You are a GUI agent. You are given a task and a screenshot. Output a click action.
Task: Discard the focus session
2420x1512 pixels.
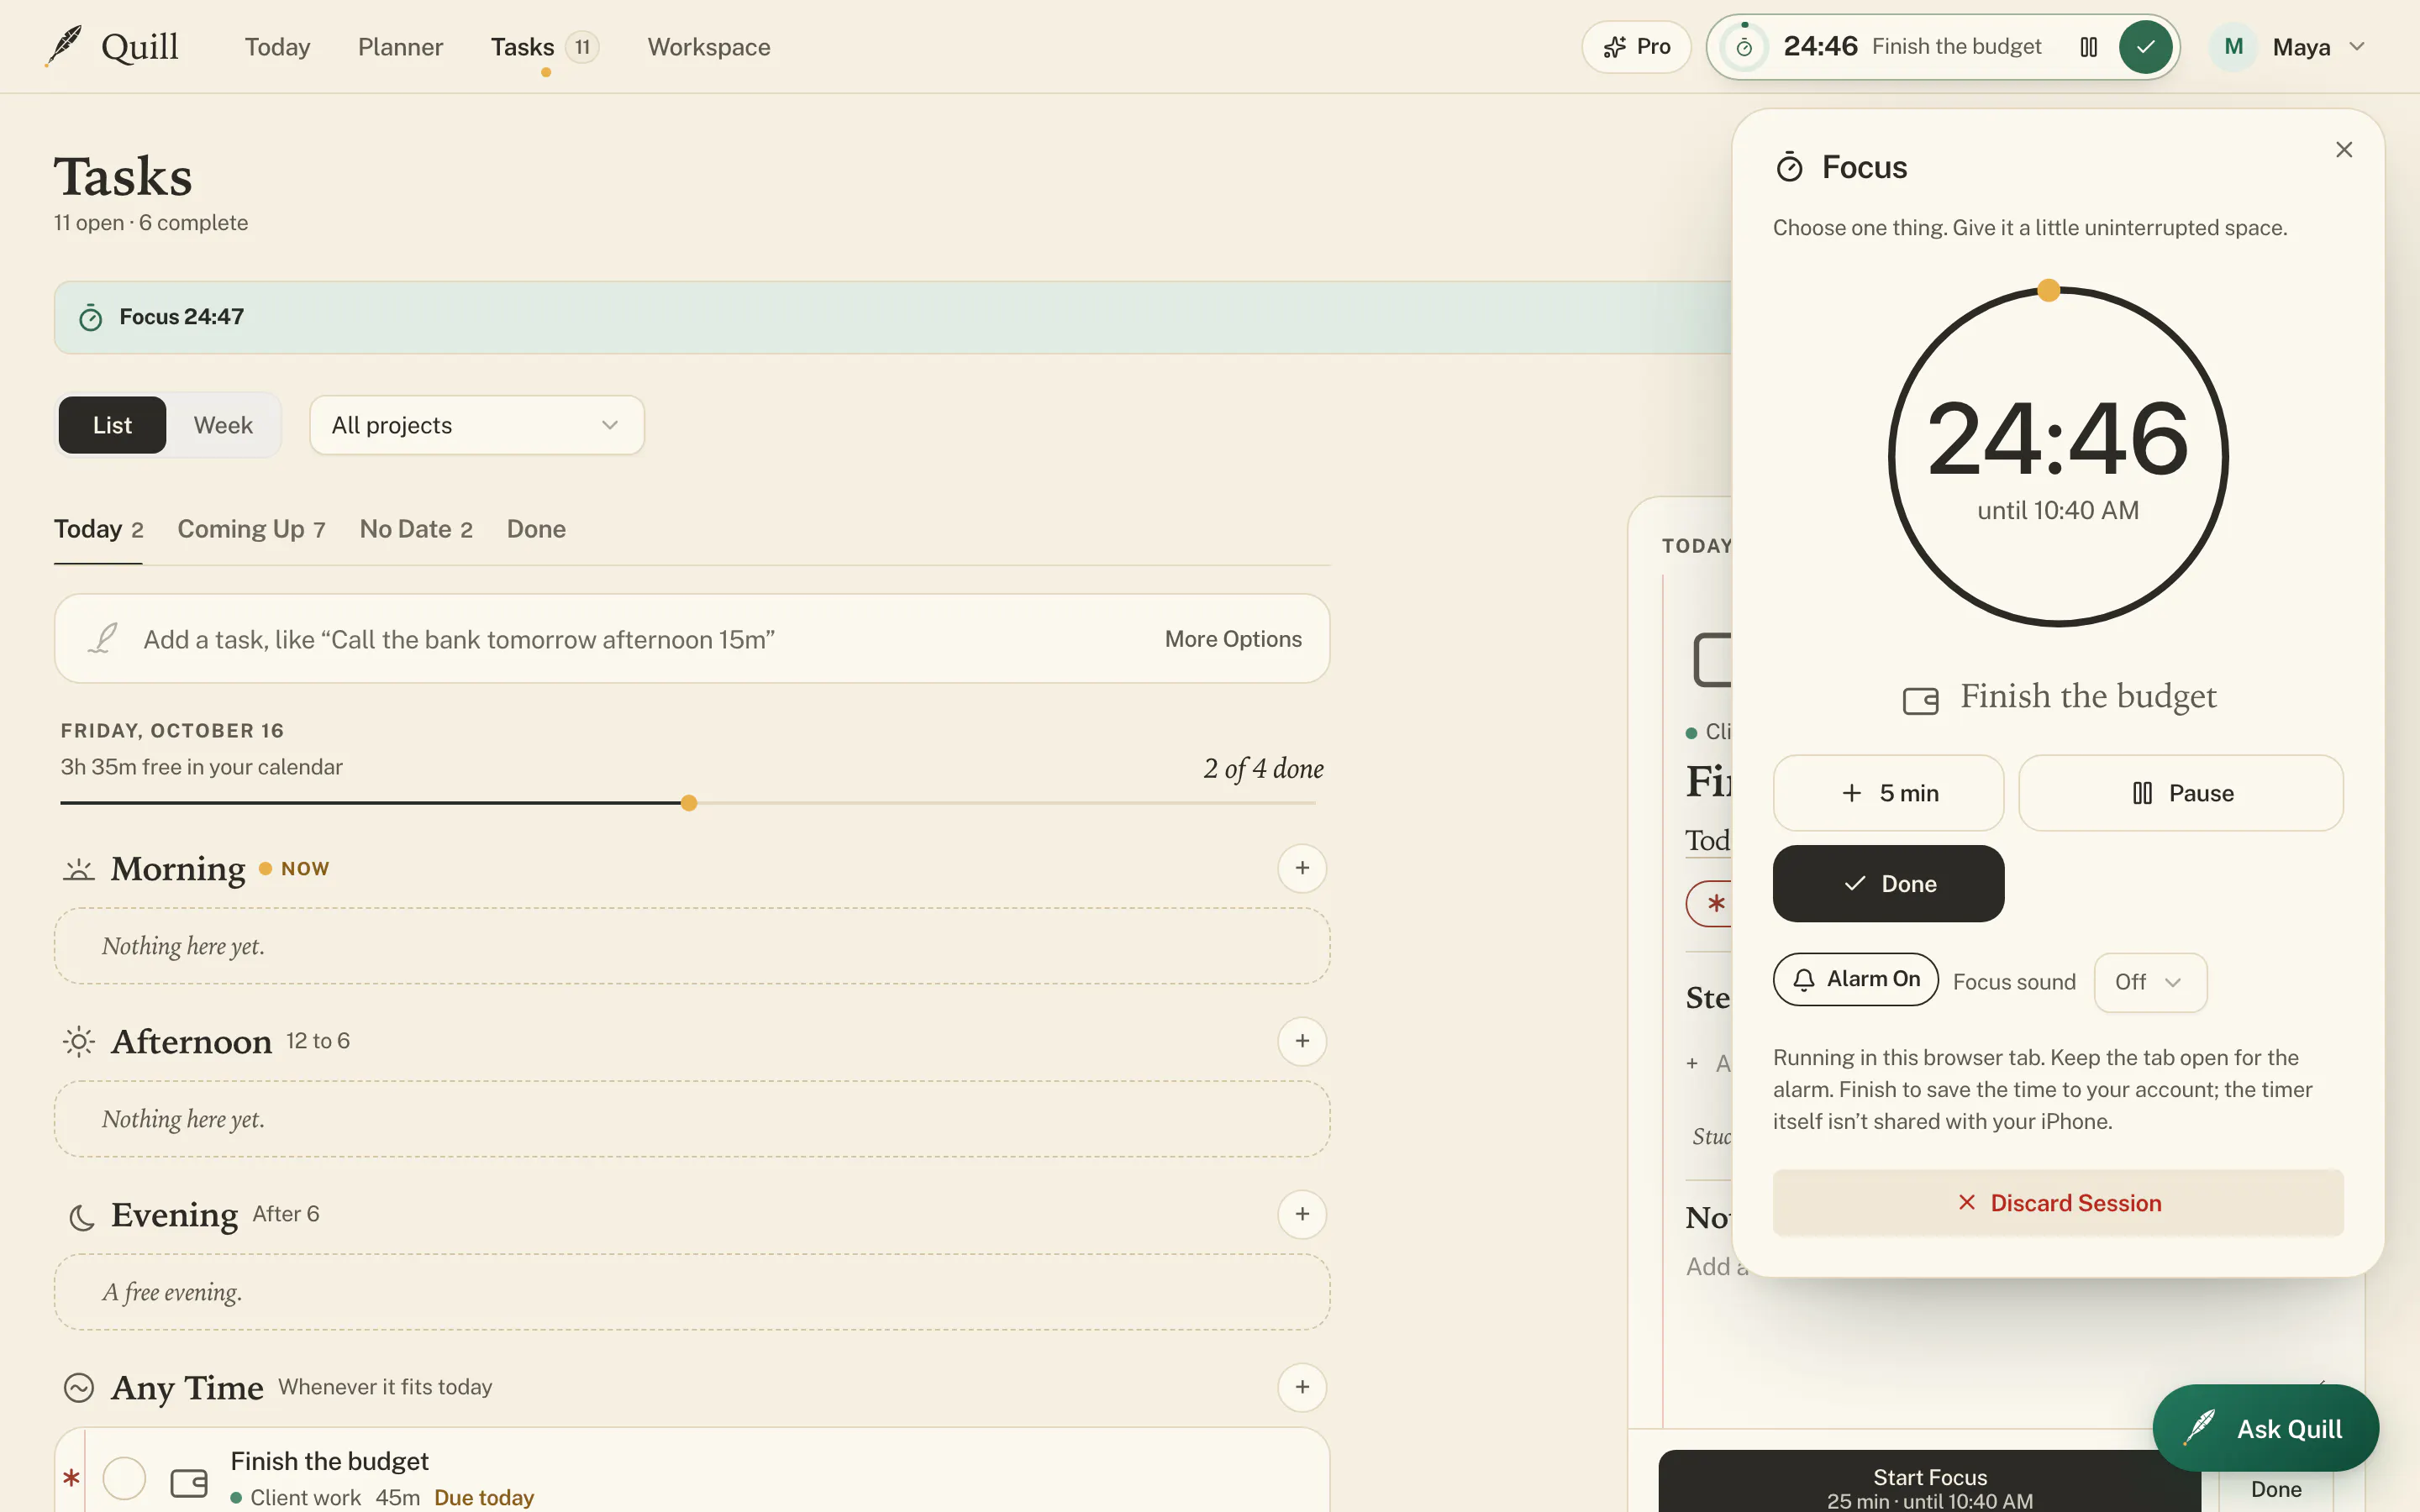coord(2058,1203)
